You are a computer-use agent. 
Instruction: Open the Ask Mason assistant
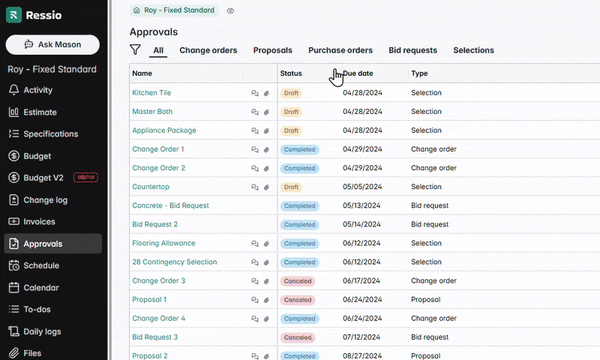53,44
